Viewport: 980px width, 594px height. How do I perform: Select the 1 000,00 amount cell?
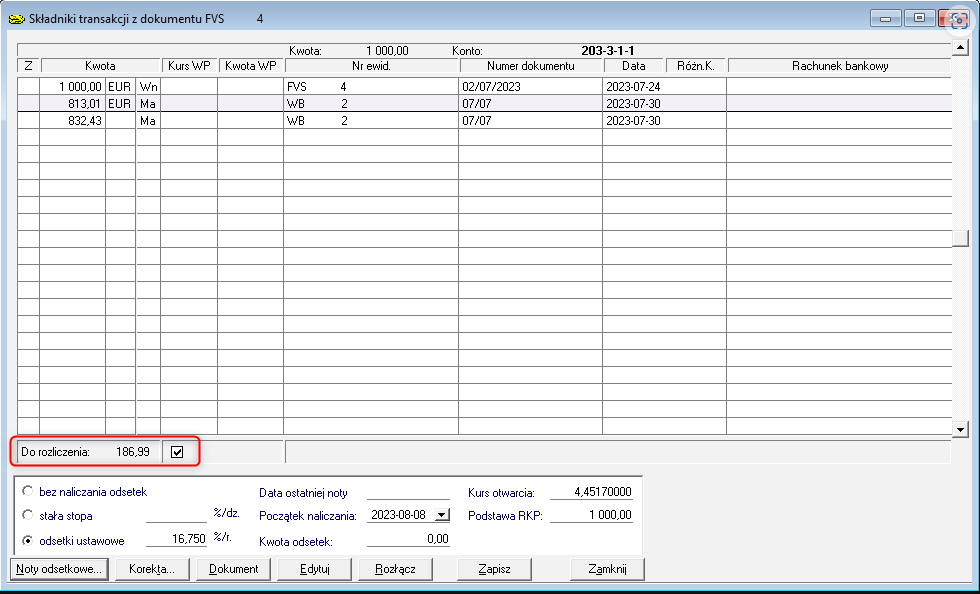(x=72, y=87)
